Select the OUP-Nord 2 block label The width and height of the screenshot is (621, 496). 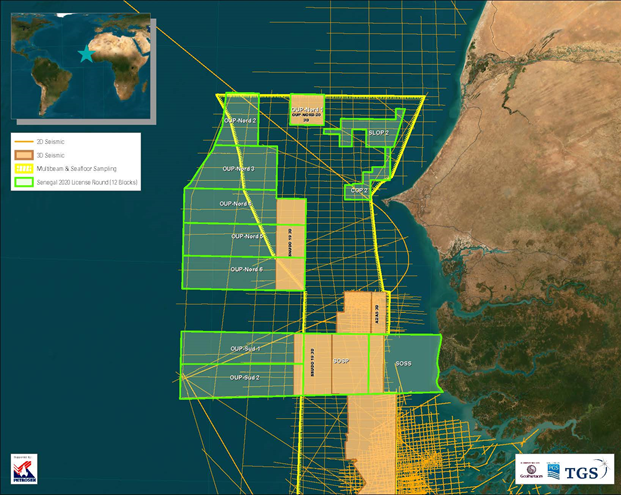pos(241,120)
